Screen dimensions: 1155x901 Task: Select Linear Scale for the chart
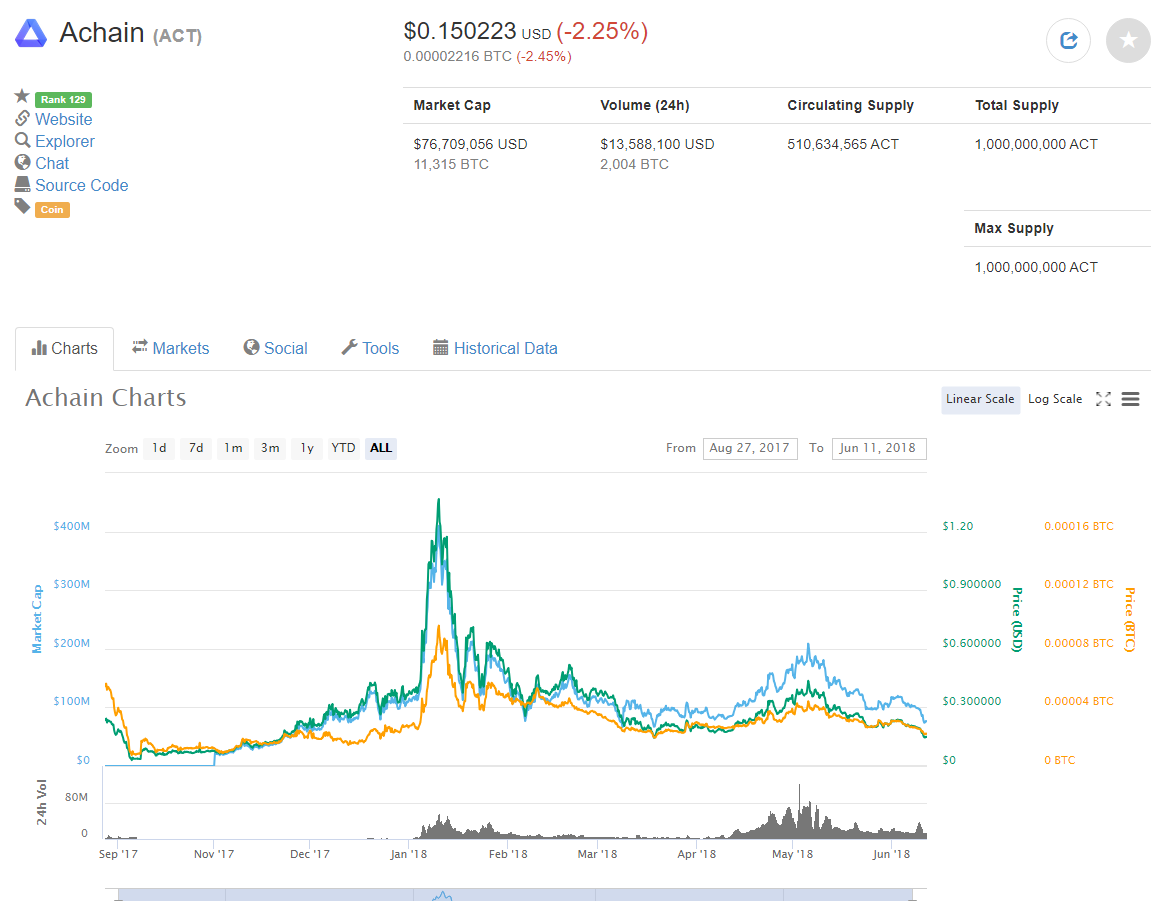[x=980, y=399]
